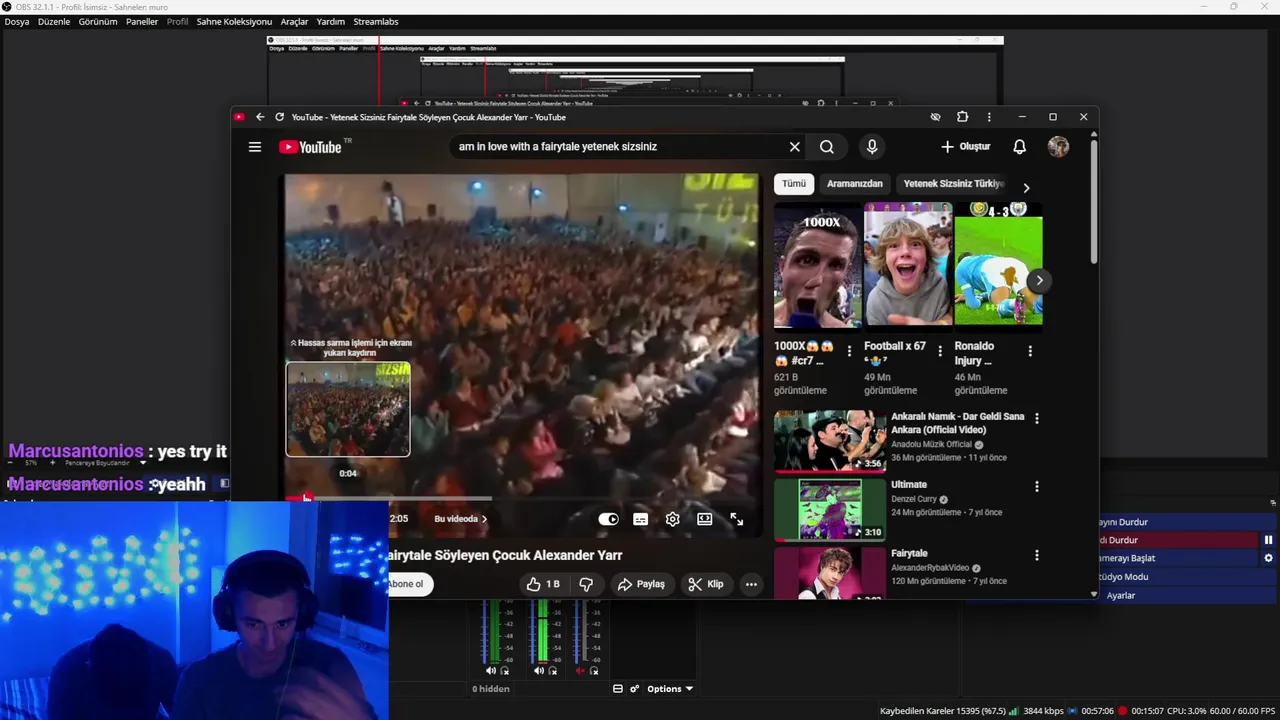Switch the player to theater mode
The width and height of the screenshot is (1280, 720).
pos(705,519)
